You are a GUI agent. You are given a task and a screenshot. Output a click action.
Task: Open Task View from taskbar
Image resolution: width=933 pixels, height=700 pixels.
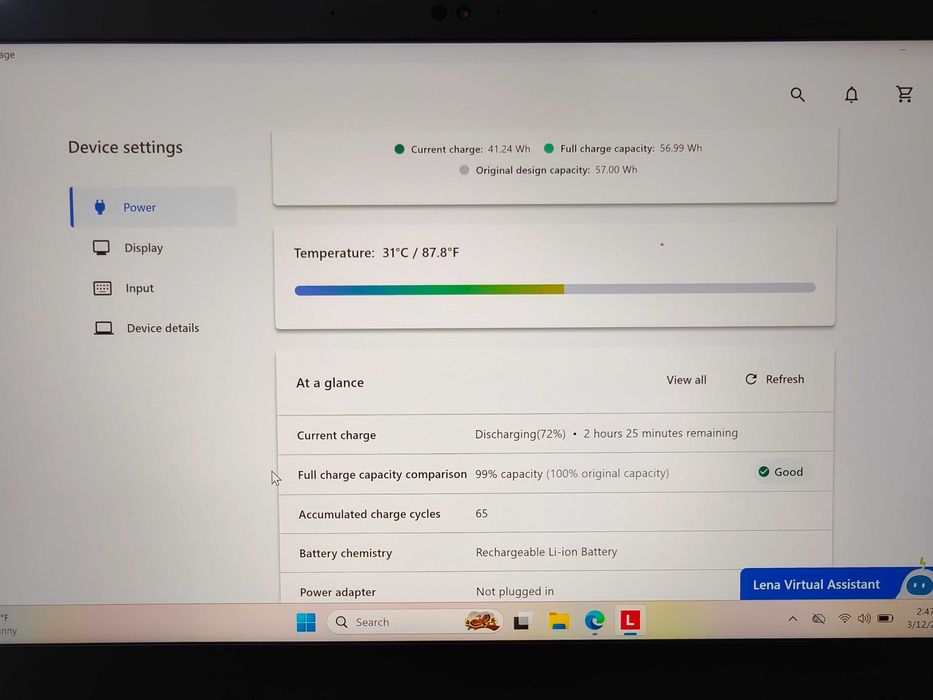point(522,622)
